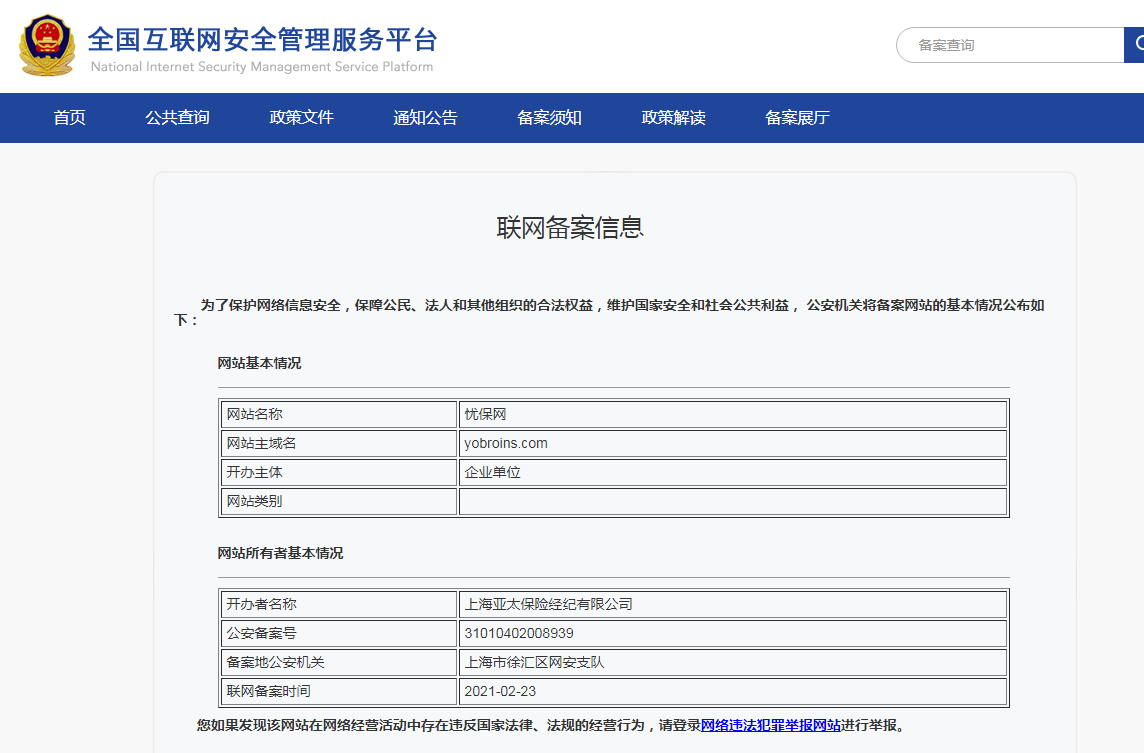Screen dimensions: 1144x753
Task: Select the yobroins.com domain value
Action: tap(506, 444)
